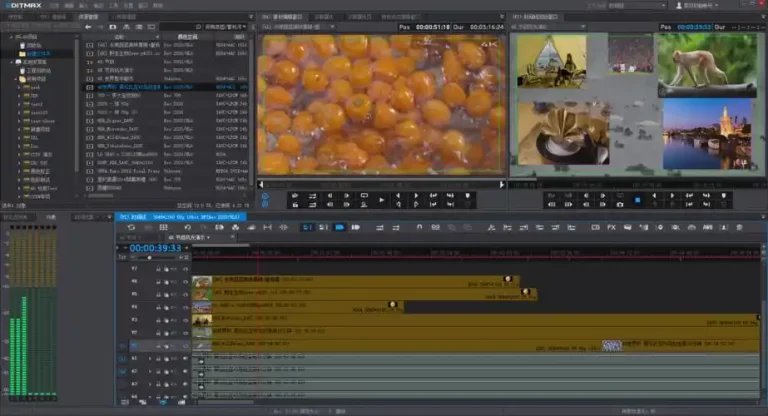Click the FX effects icon in timeline toolbar
The image size is (768, 416).
tap(611, 228)
